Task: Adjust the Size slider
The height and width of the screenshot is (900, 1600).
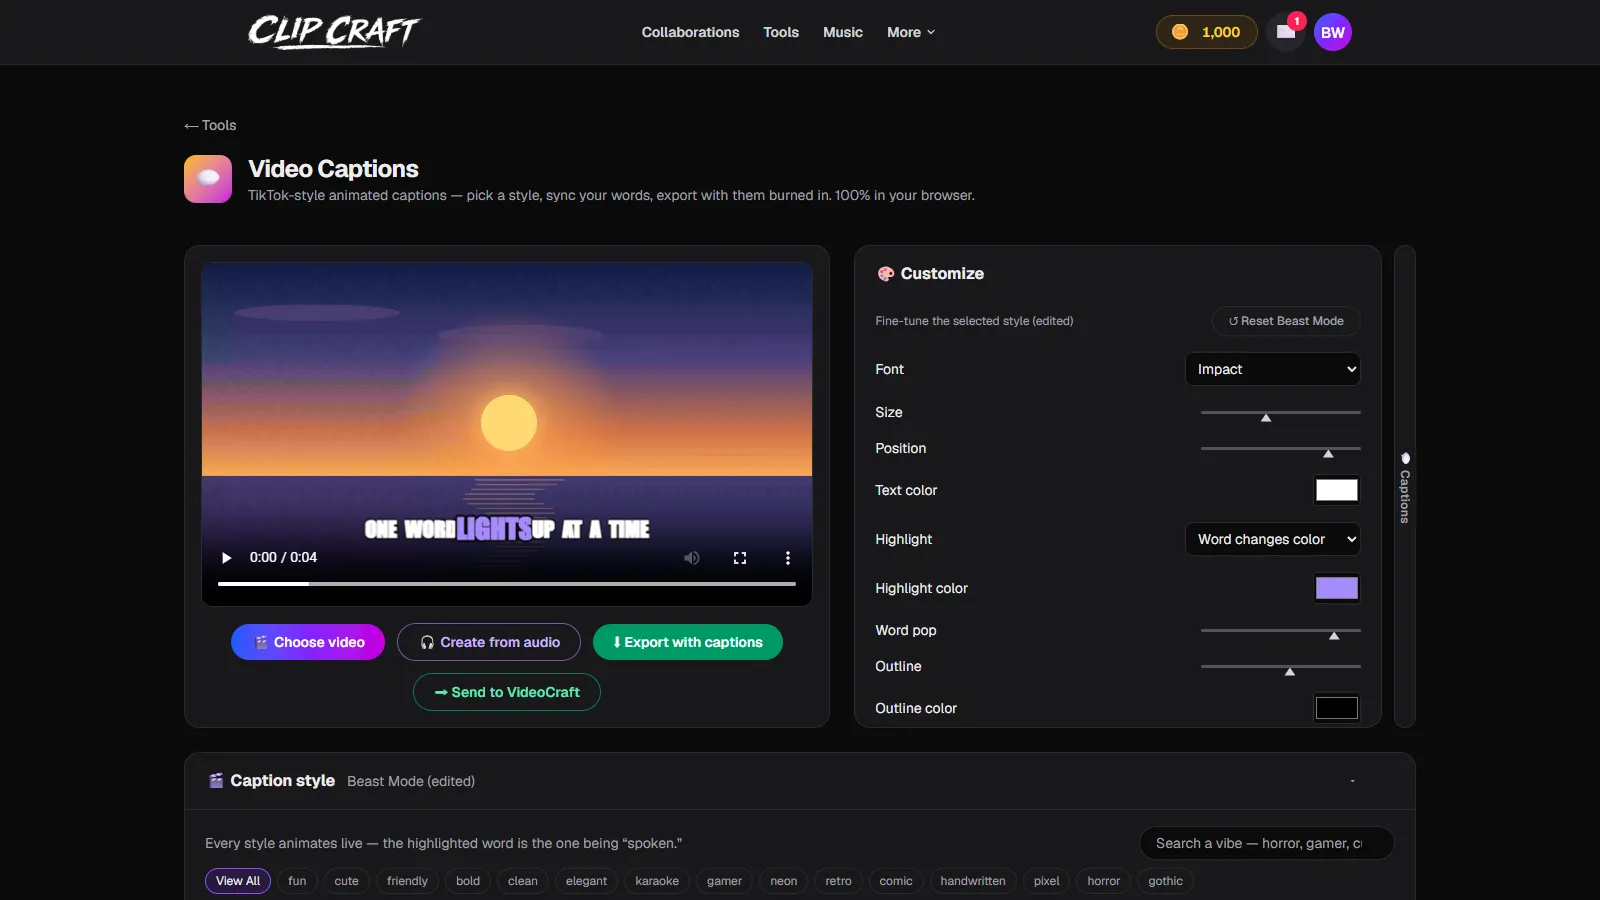Action: [x=1281, y=412]
